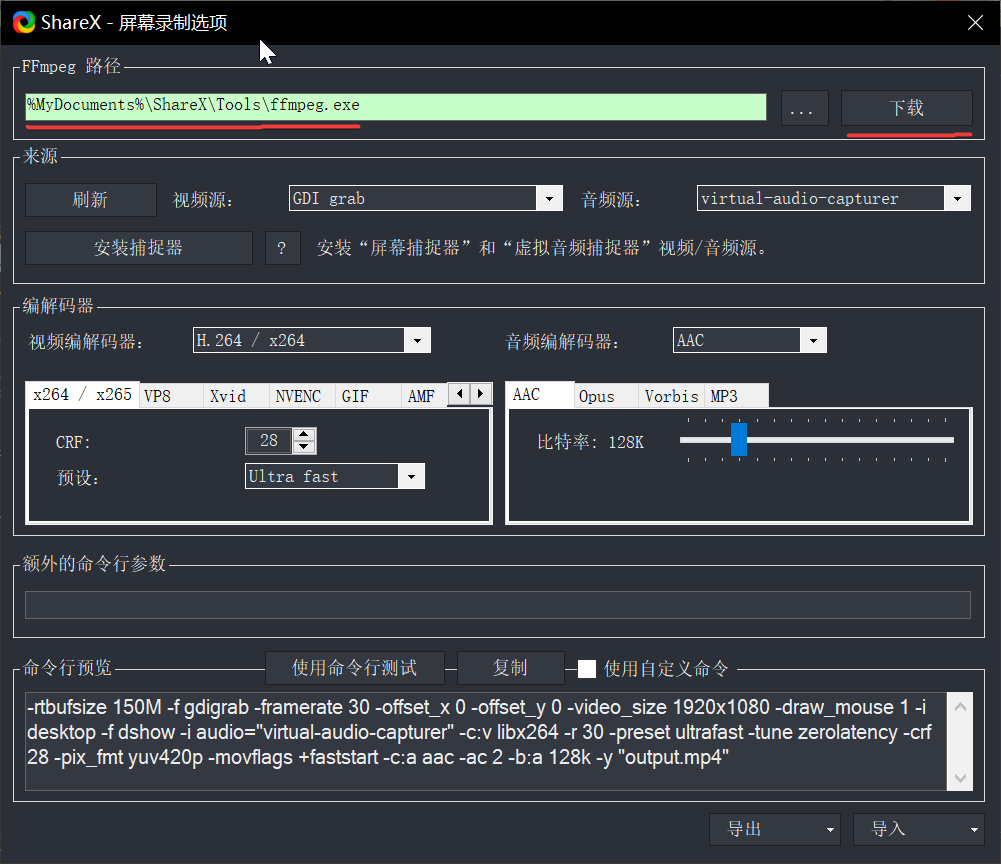The width and height of the screenshot is (1001, 864).
Task: Click the preview scrollbar up arrow
Action: coord(960,706)
